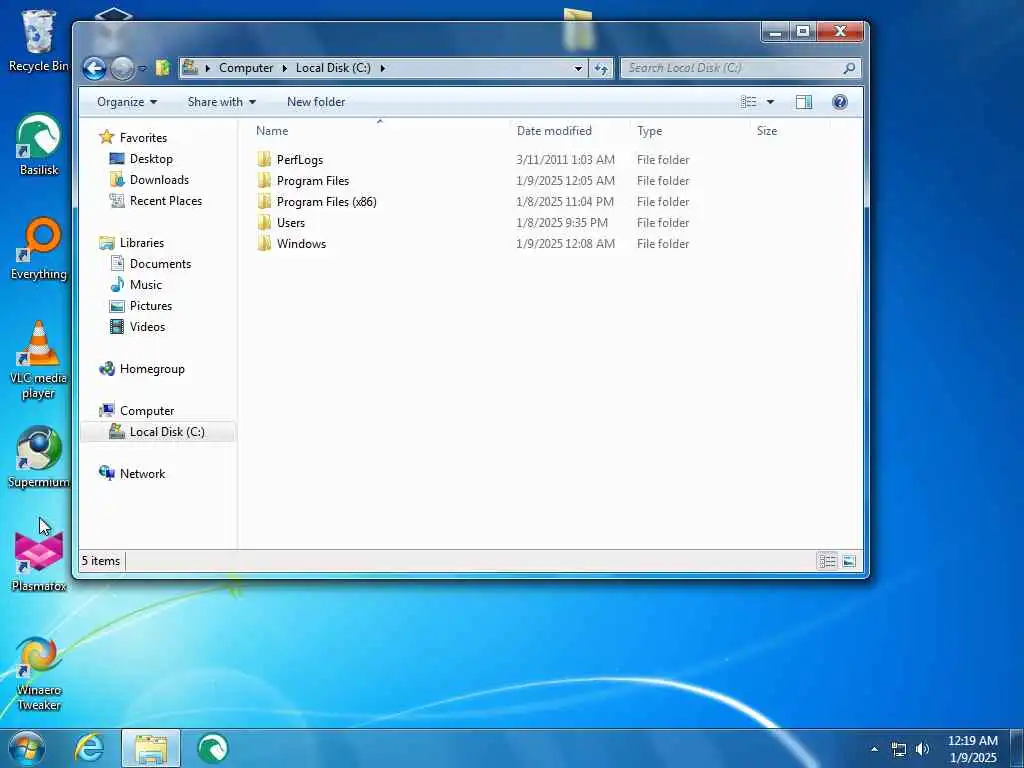This screenshot has height=768, width=1024.
Task: Select the Plasmafox desktop shortcut
Action: click(x=39, y=560)
